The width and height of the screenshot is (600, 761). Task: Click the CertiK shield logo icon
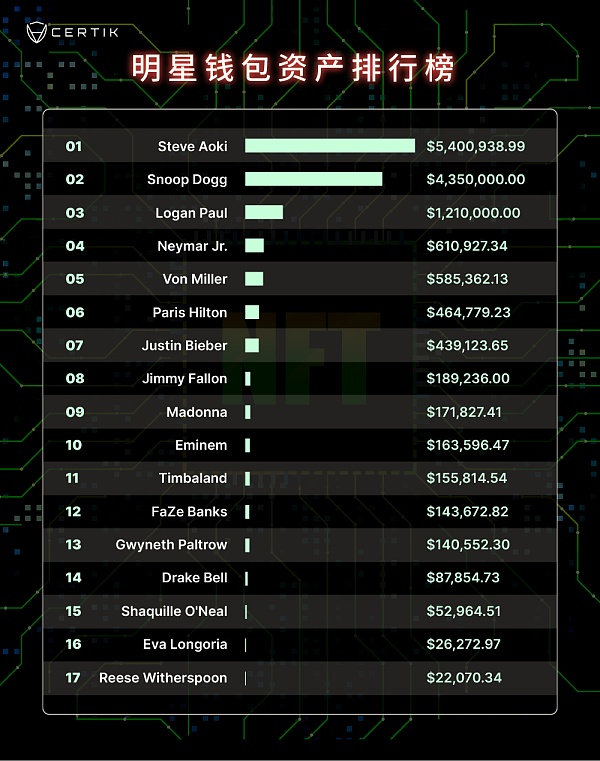pos(36,31)
